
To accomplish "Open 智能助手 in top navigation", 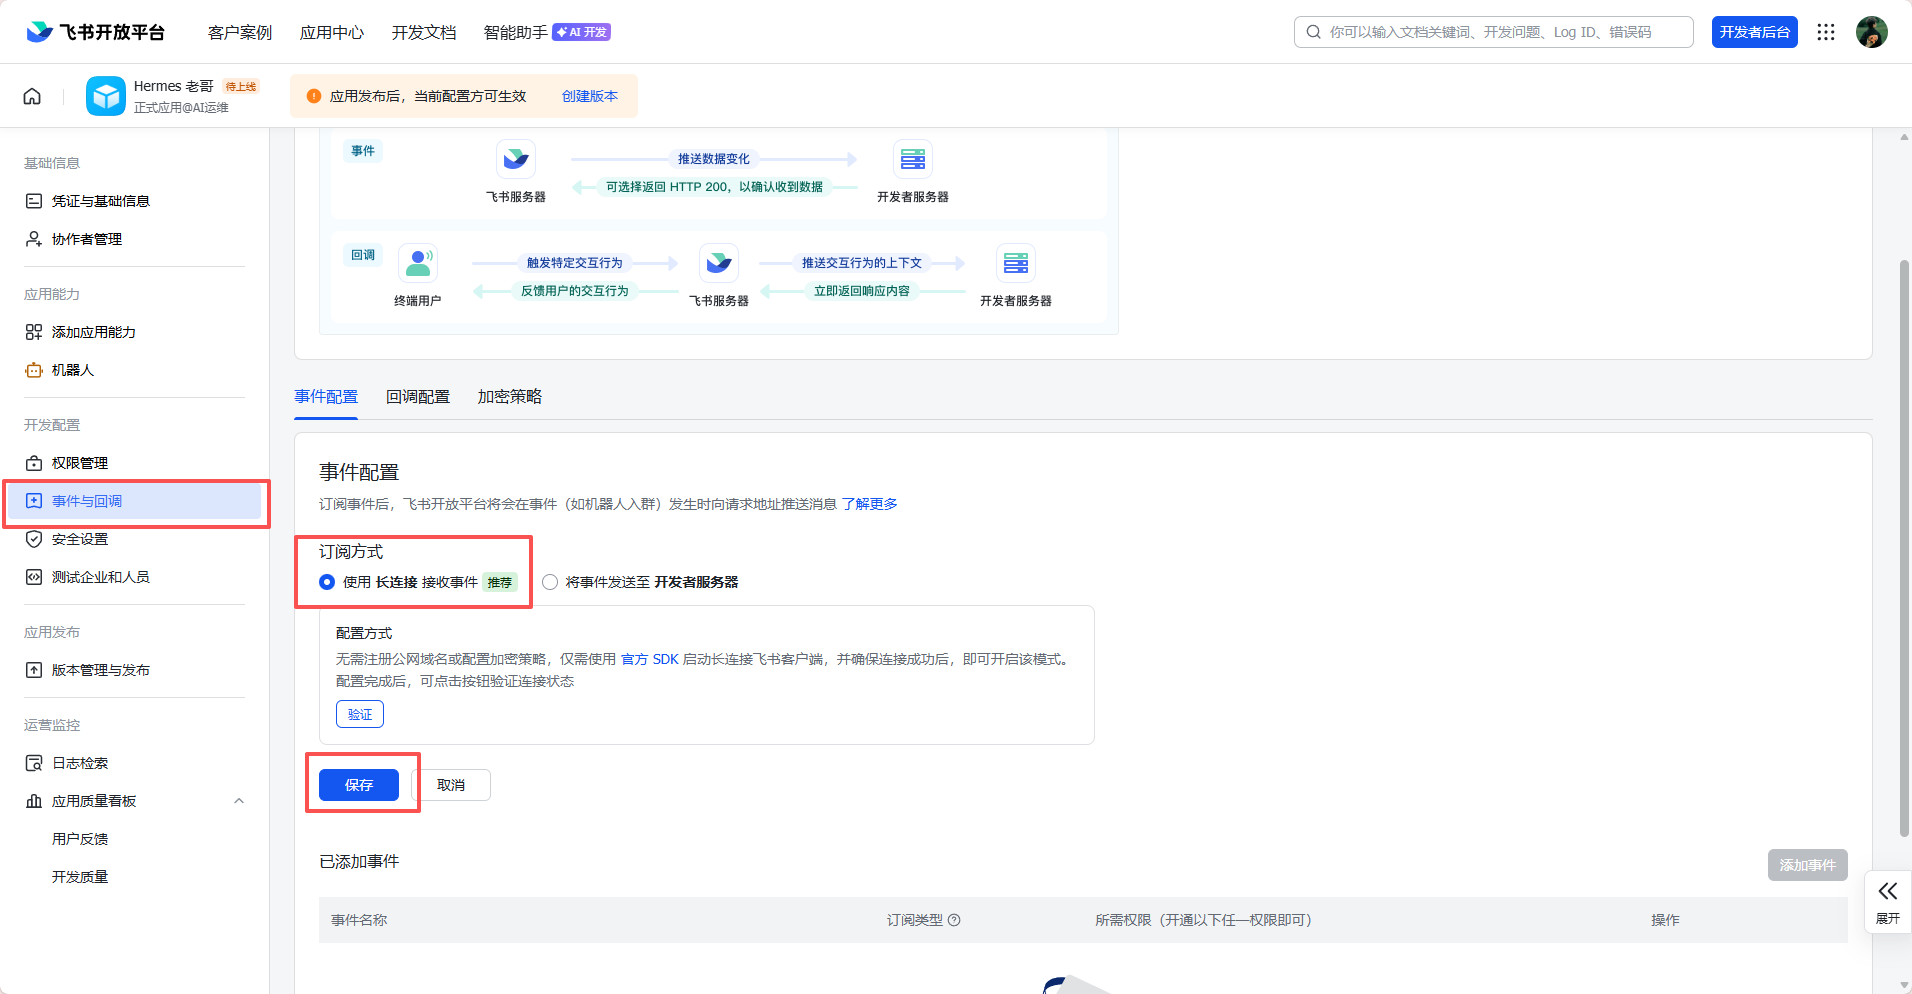I will point(516,32).
